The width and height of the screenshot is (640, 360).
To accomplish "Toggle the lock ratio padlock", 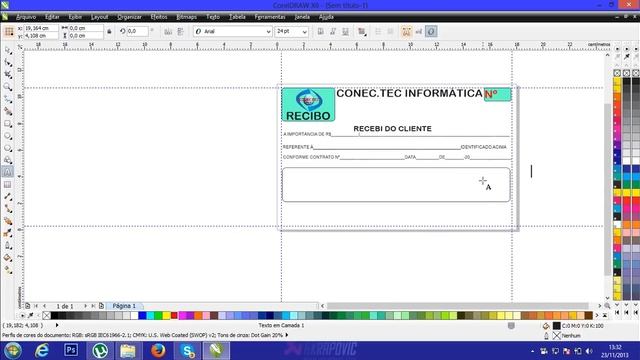I will (109, 31).
